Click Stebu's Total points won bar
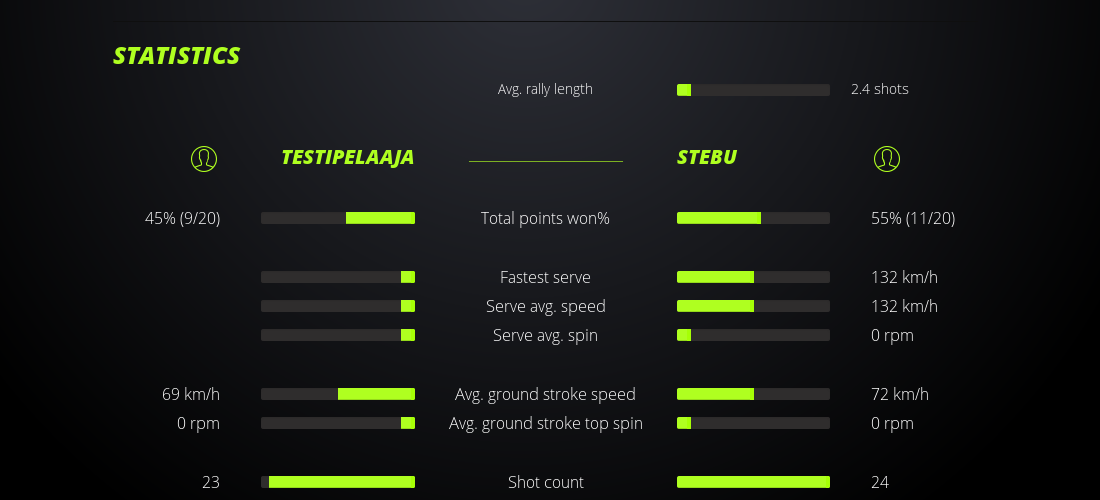Image resolution: width=1100 pixels, height=500 pixels. pyautogui.click(x=753, y=218)
